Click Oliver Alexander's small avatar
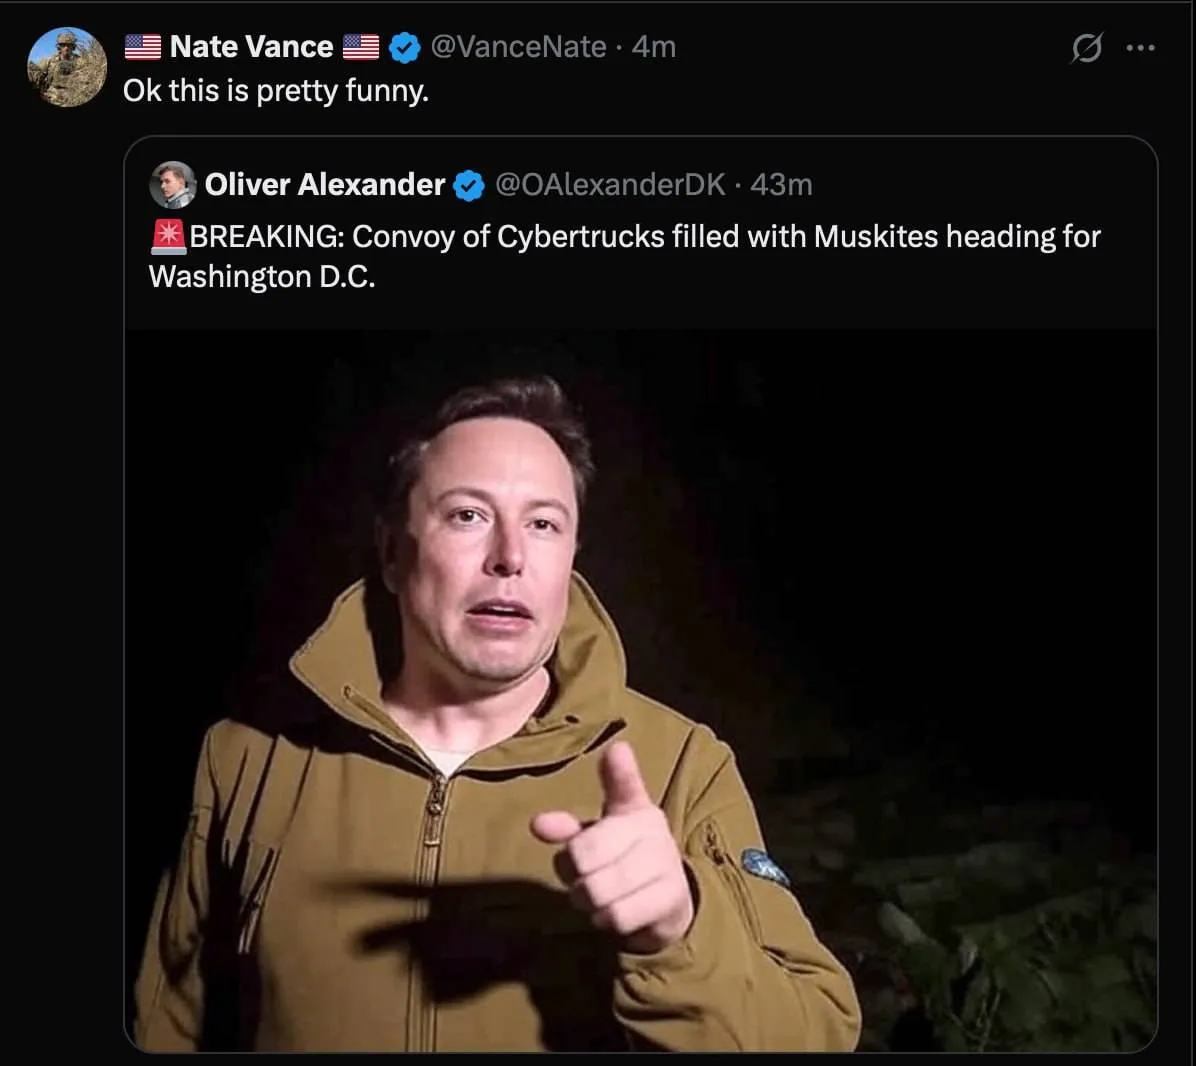1196x1066 pixels. point(172,185)
